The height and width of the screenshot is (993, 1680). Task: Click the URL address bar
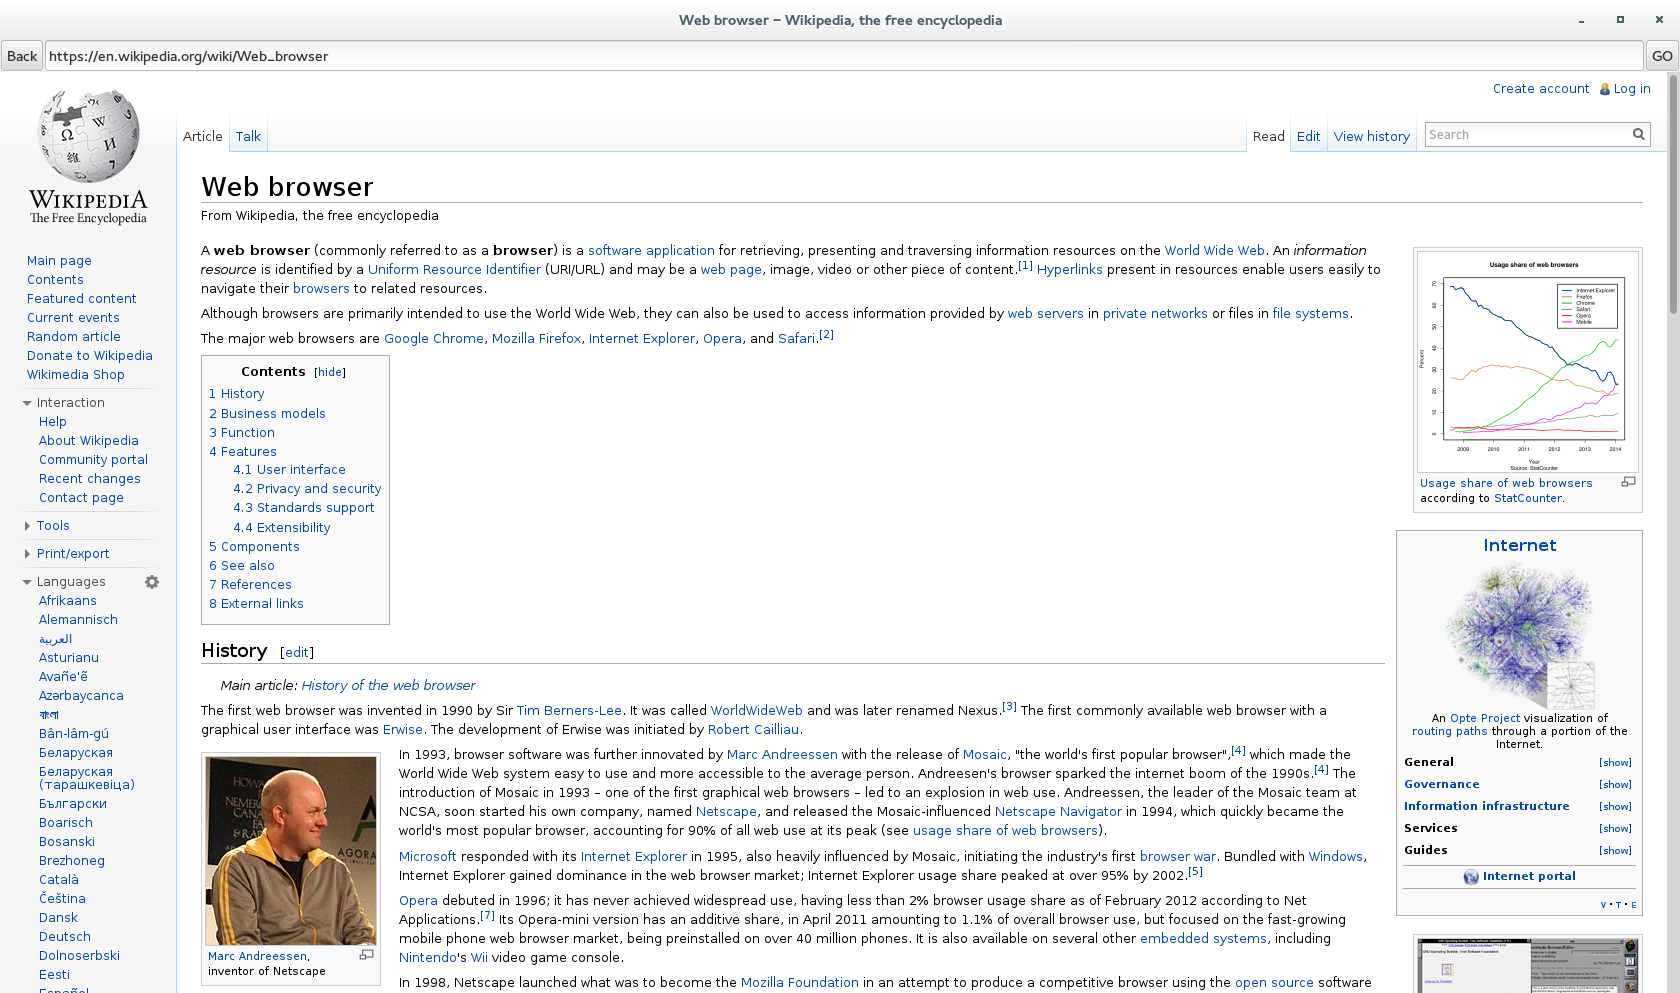coord(844,56)
